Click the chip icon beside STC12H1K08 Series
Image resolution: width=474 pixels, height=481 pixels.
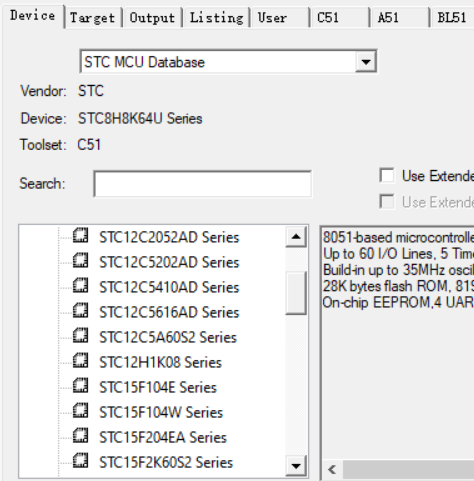[x=81, y=360]
